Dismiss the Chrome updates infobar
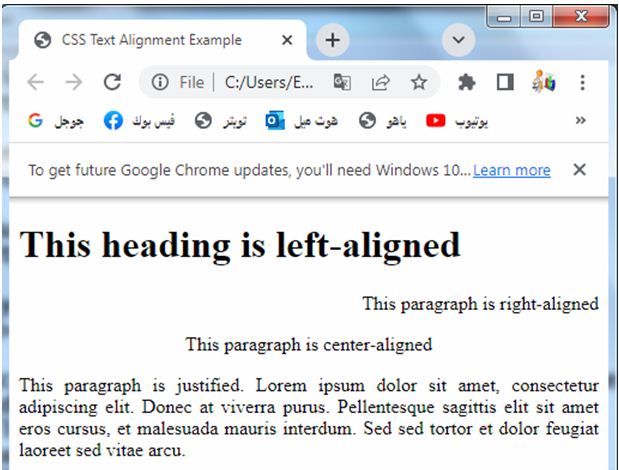This screenshot has height=470, width=619. 579,170
